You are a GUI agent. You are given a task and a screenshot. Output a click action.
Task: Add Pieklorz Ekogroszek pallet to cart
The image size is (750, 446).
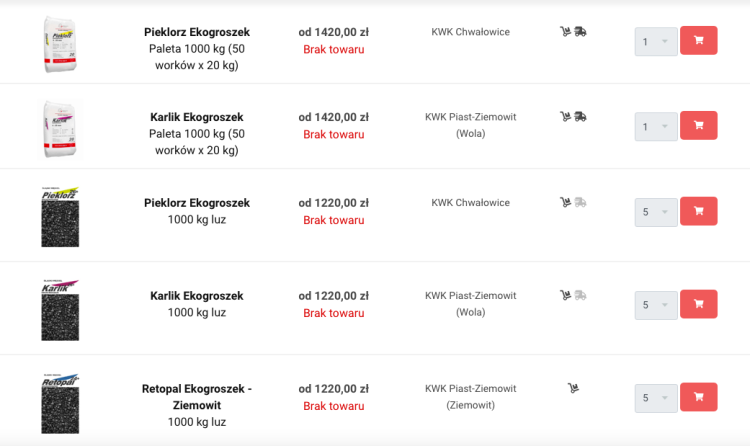click(698, 41)
